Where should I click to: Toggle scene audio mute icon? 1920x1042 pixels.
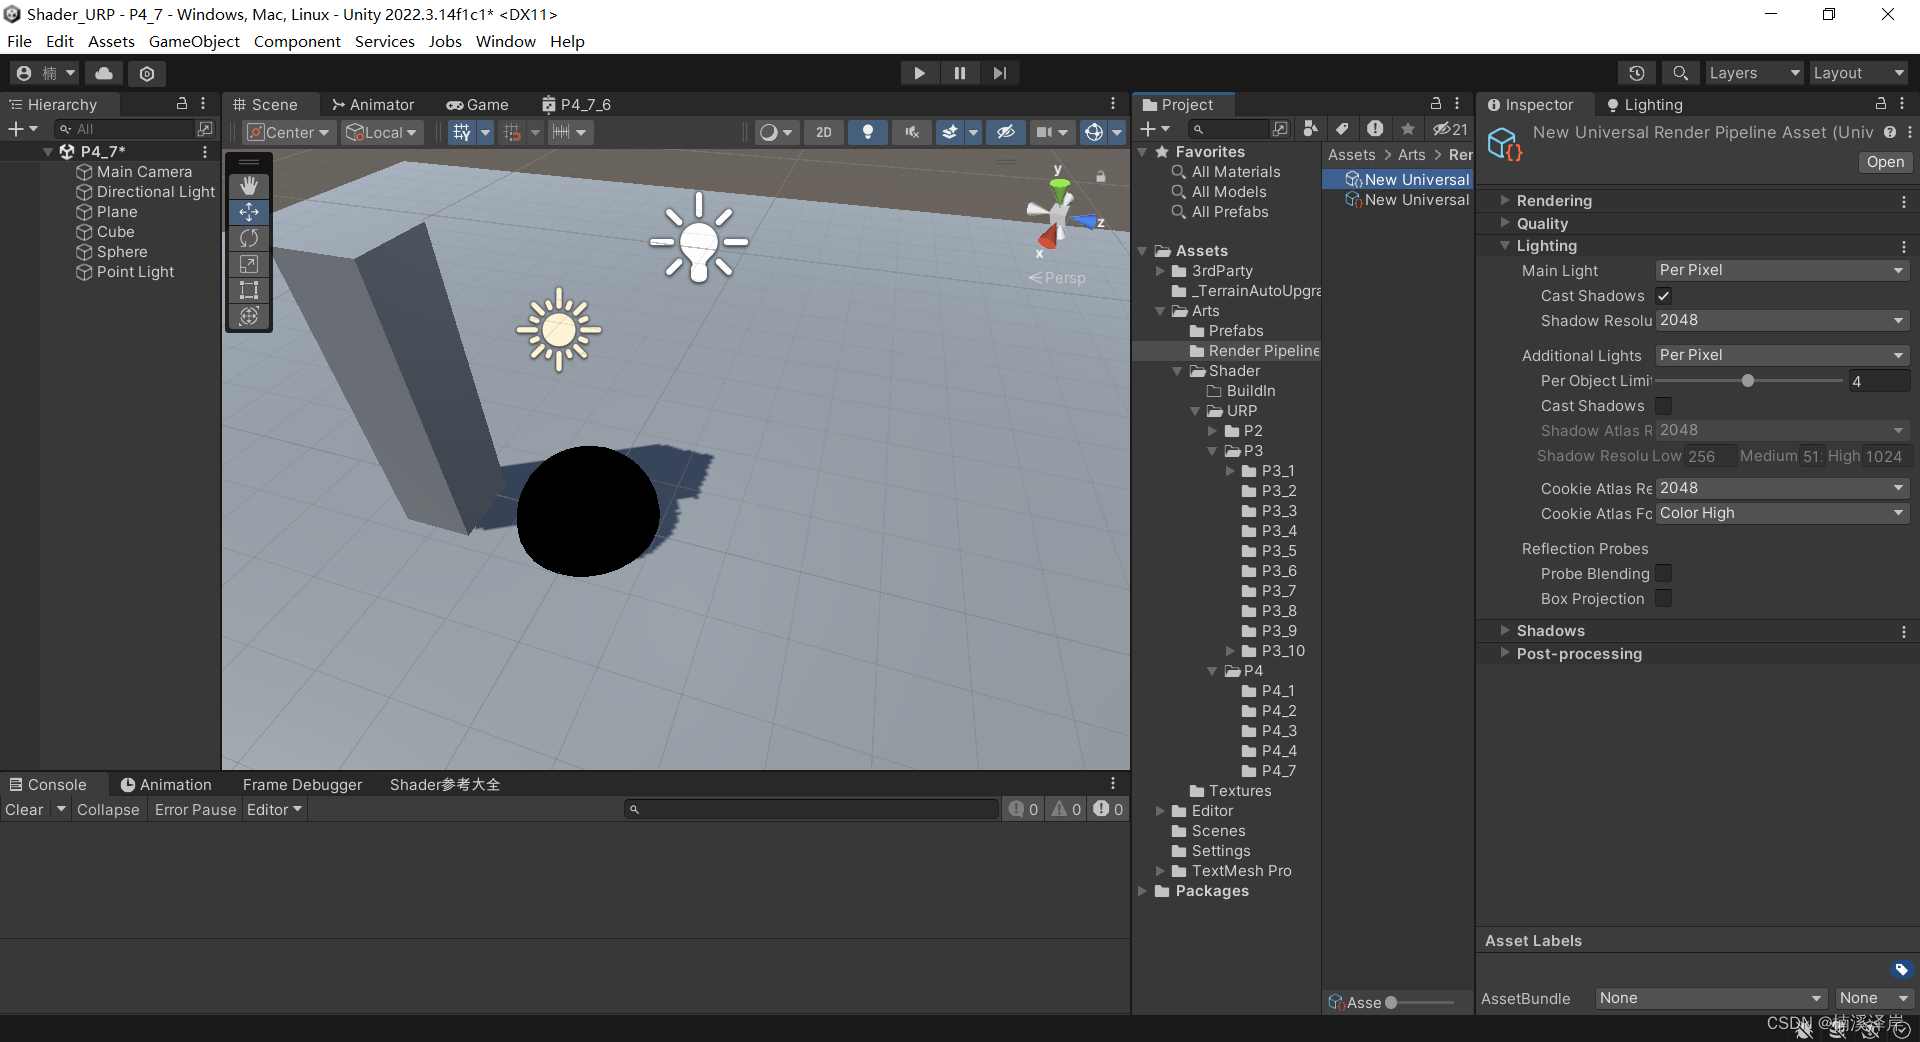coord(912,132)
